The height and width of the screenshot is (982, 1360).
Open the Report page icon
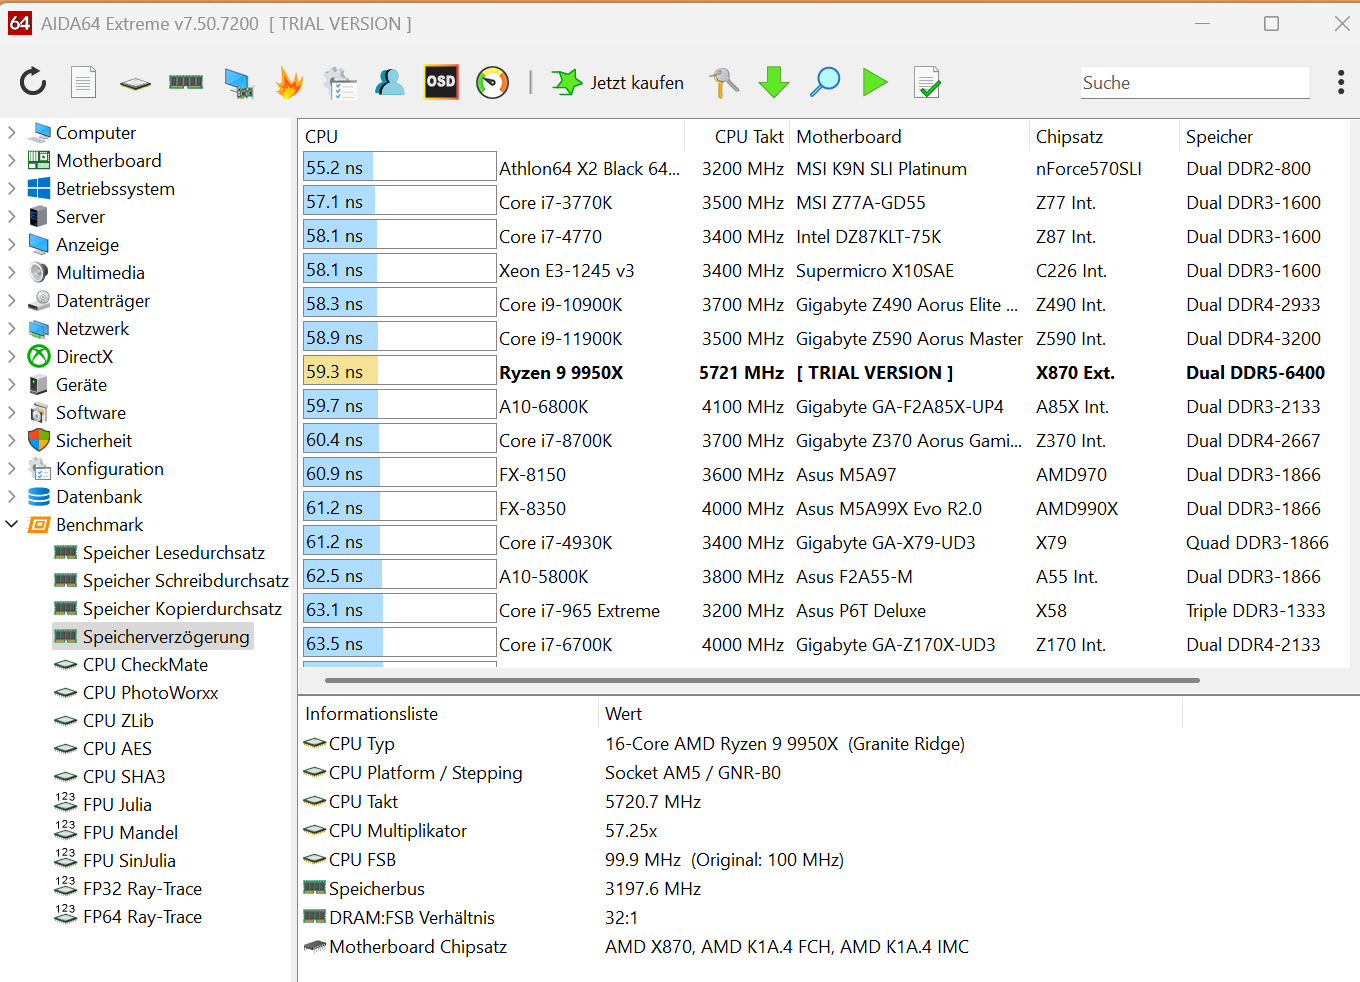(84, 82)
